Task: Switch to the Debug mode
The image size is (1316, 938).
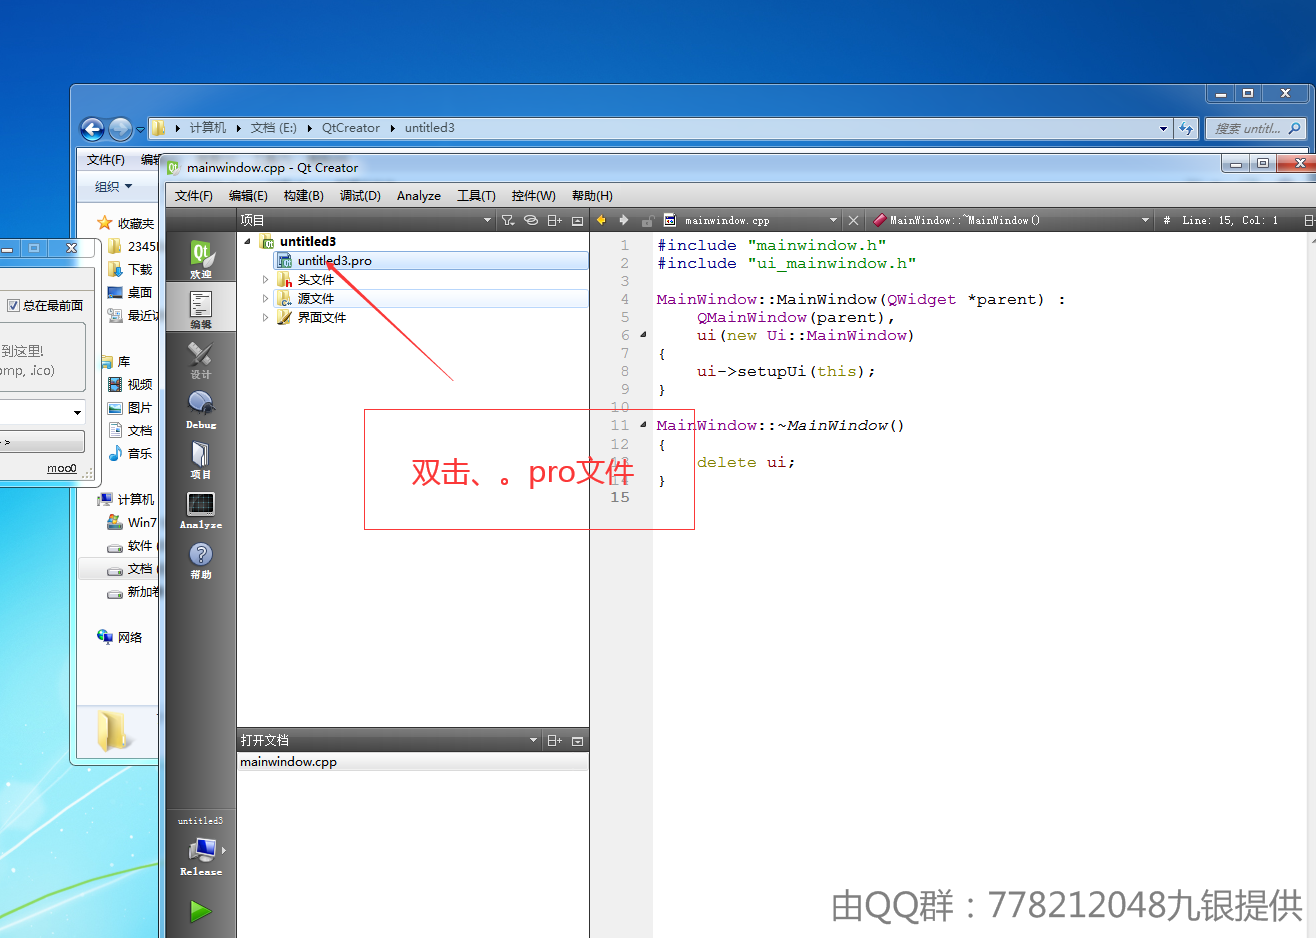Action: tap(201, 408)
